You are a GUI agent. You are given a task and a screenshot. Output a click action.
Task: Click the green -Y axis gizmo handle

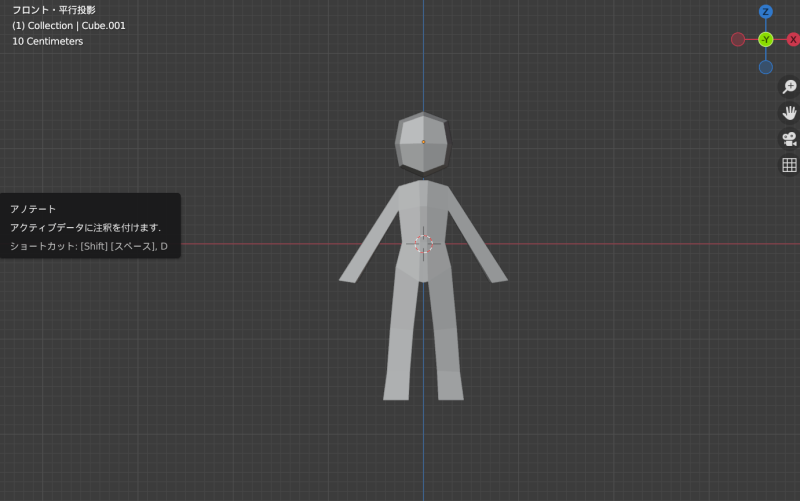[765, 39]
